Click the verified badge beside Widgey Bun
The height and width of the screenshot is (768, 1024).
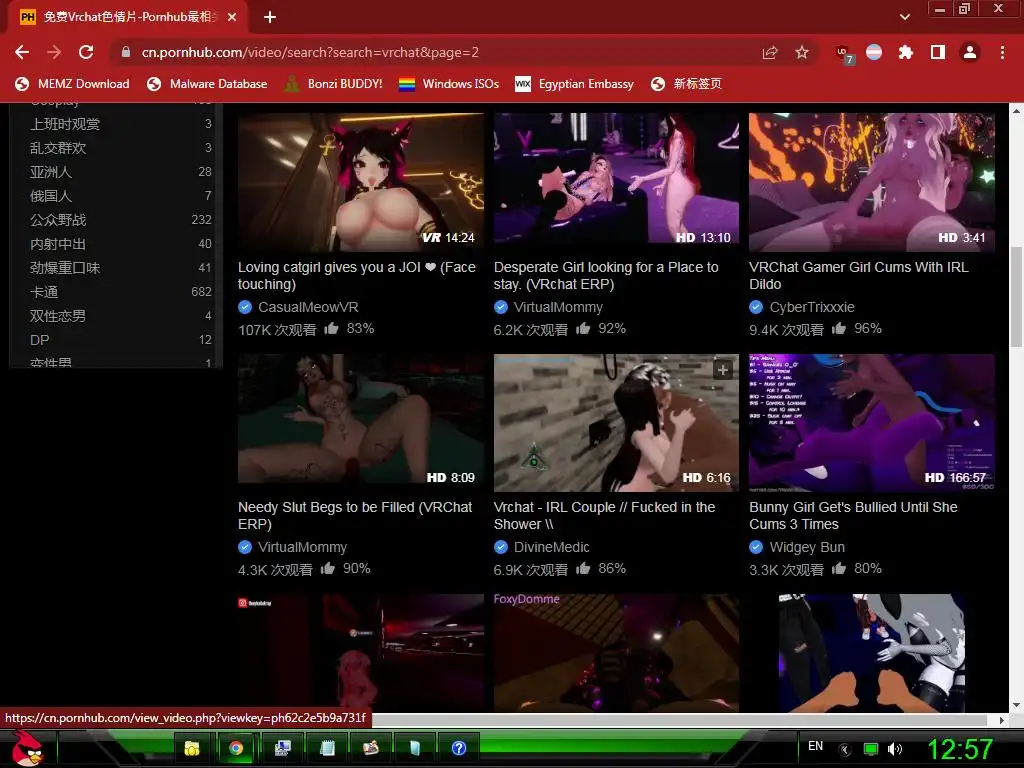click(756, 547)
